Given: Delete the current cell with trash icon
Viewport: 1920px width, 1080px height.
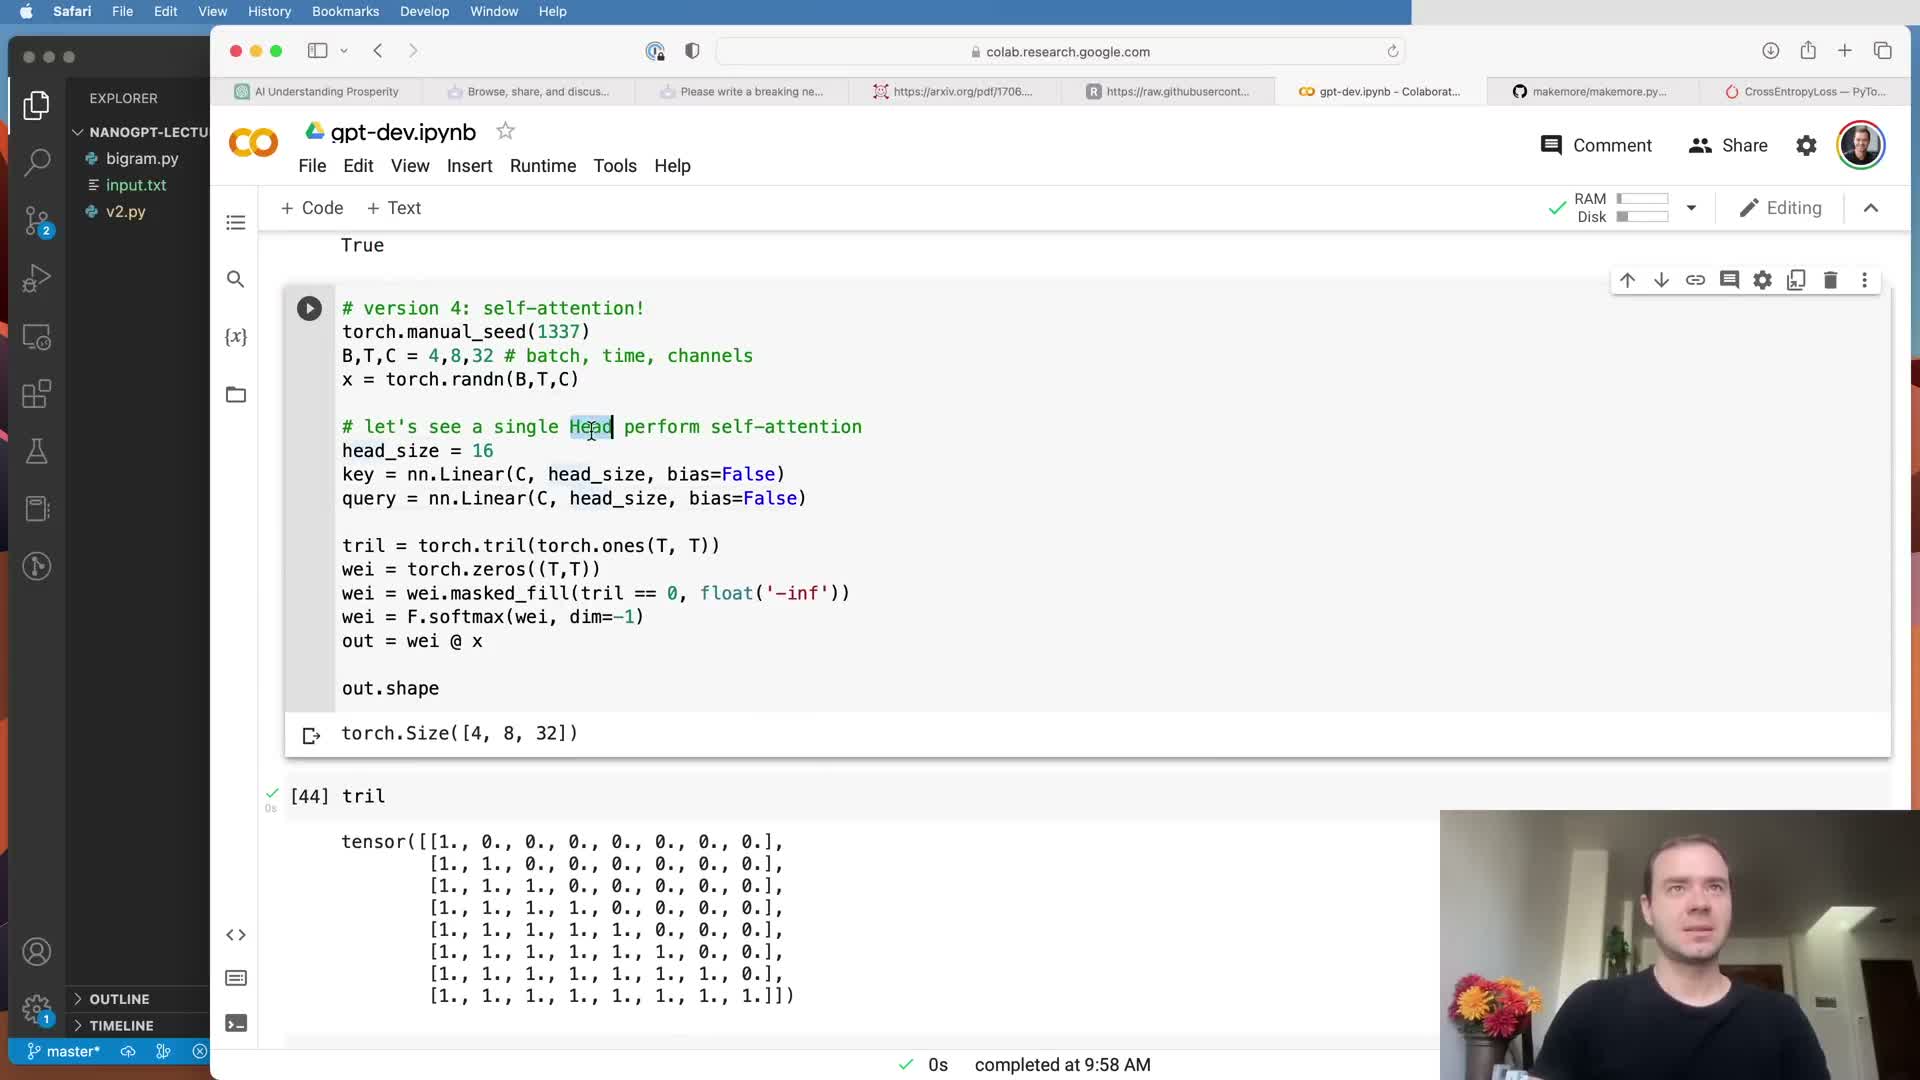Looking at the screenshot, I should point(1830,280).
